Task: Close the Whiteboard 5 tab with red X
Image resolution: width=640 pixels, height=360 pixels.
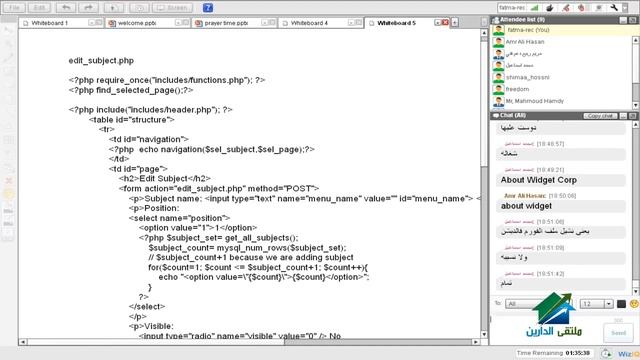Action: coord(445,23)
